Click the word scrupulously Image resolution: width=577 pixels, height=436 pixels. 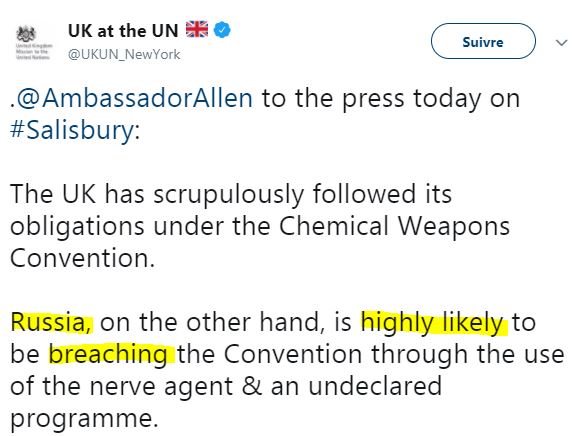(x=229, y=195)
